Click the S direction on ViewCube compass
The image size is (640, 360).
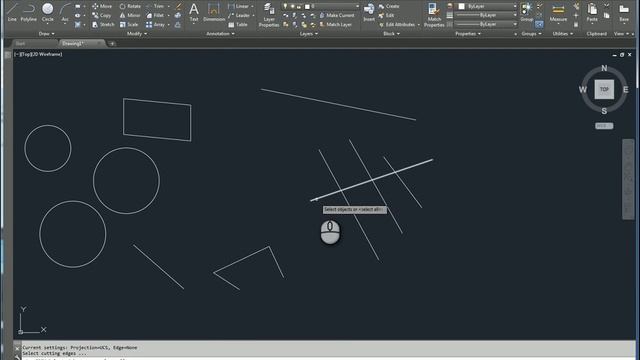[x=604, y=111]
